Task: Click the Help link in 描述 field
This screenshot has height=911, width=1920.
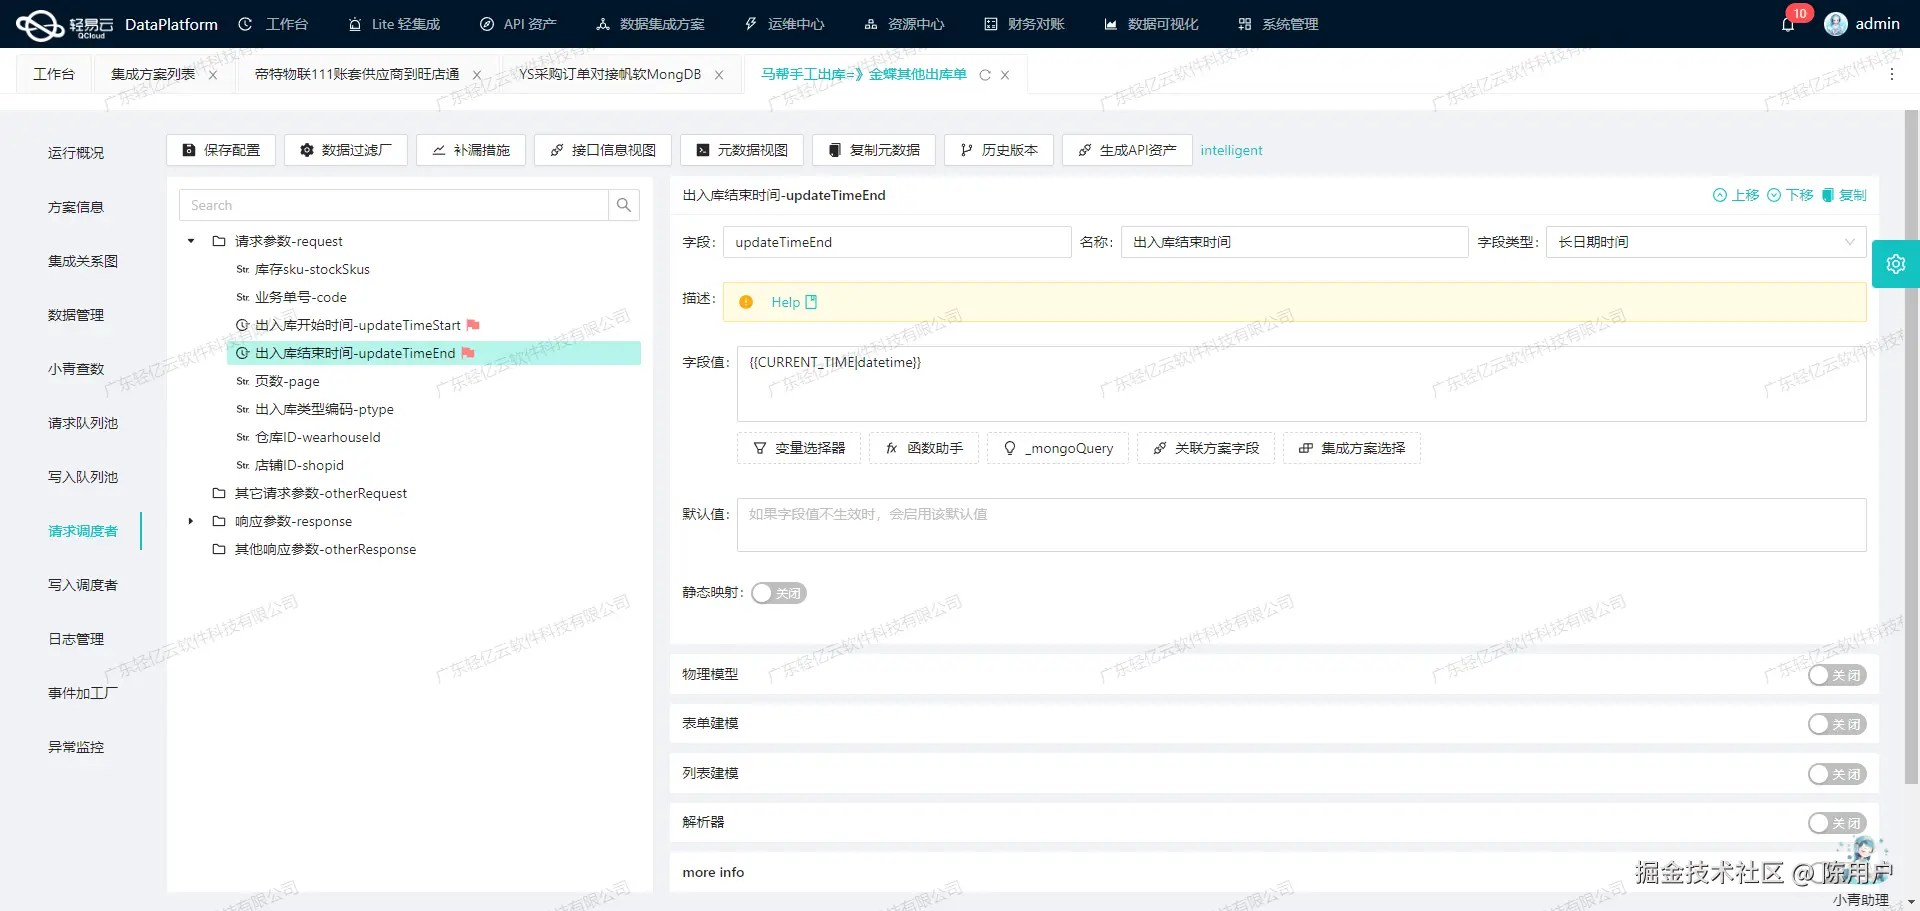Action: tap(787, 301)
